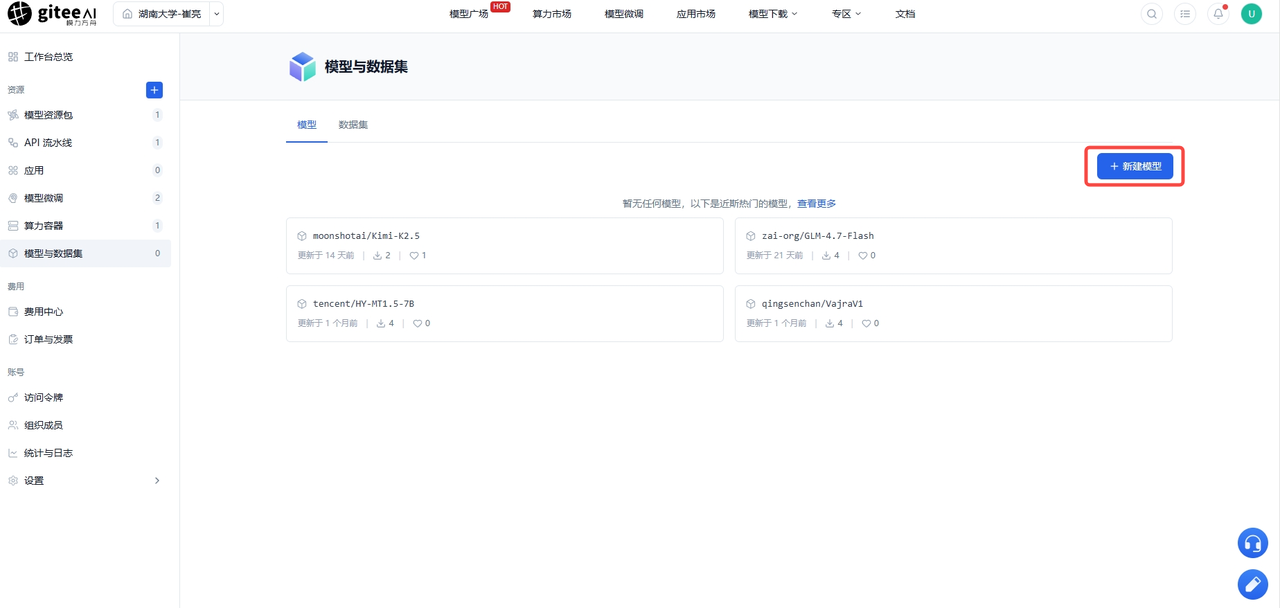Click the Gitee AI logo
The height and width of the screenshot is (608, 1280).
click(x=53, y=14)
